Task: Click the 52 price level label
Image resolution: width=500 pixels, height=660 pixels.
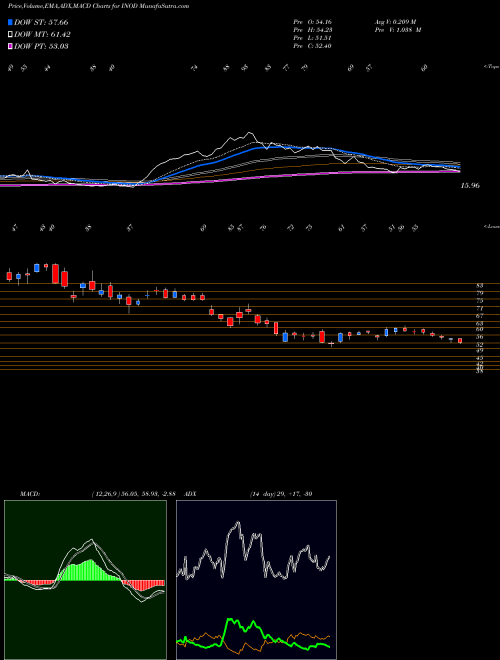Action: [x=480, y=344]
